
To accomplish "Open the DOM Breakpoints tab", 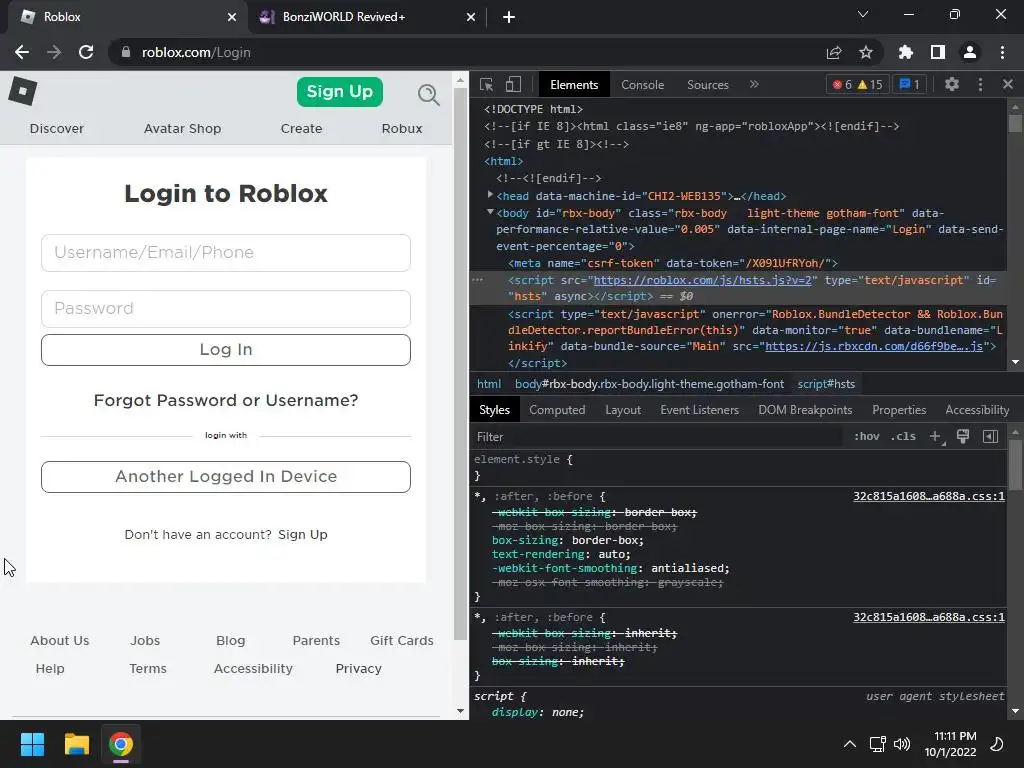I will pyautogui.click(x=805, y=410).
